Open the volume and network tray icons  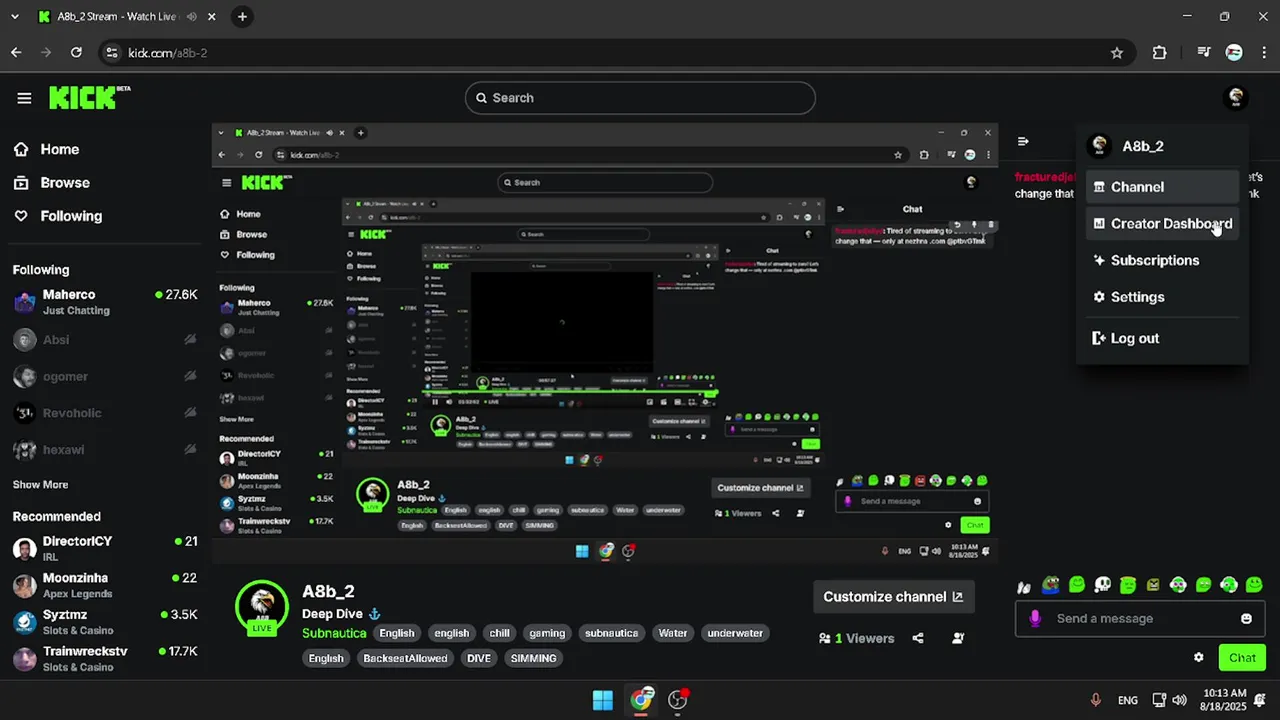click(x=1169, y=700)
